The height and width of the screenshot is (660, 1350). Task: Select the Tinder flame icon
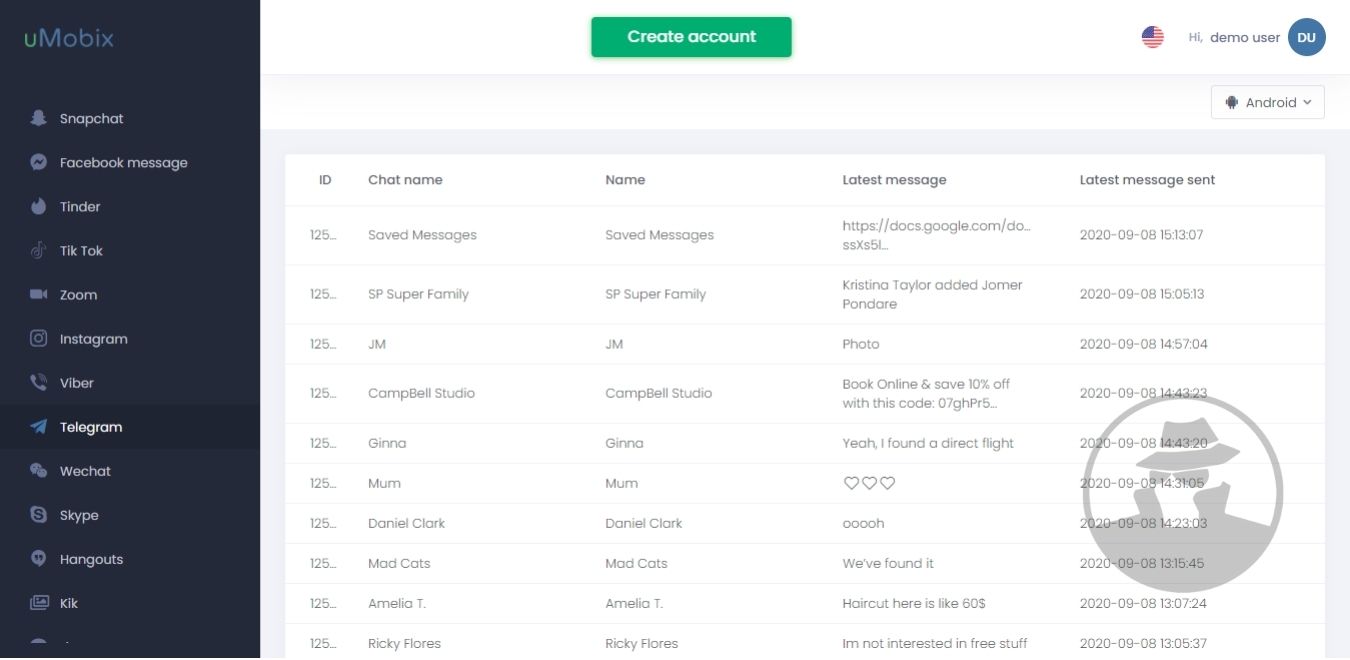coord(39,206)
